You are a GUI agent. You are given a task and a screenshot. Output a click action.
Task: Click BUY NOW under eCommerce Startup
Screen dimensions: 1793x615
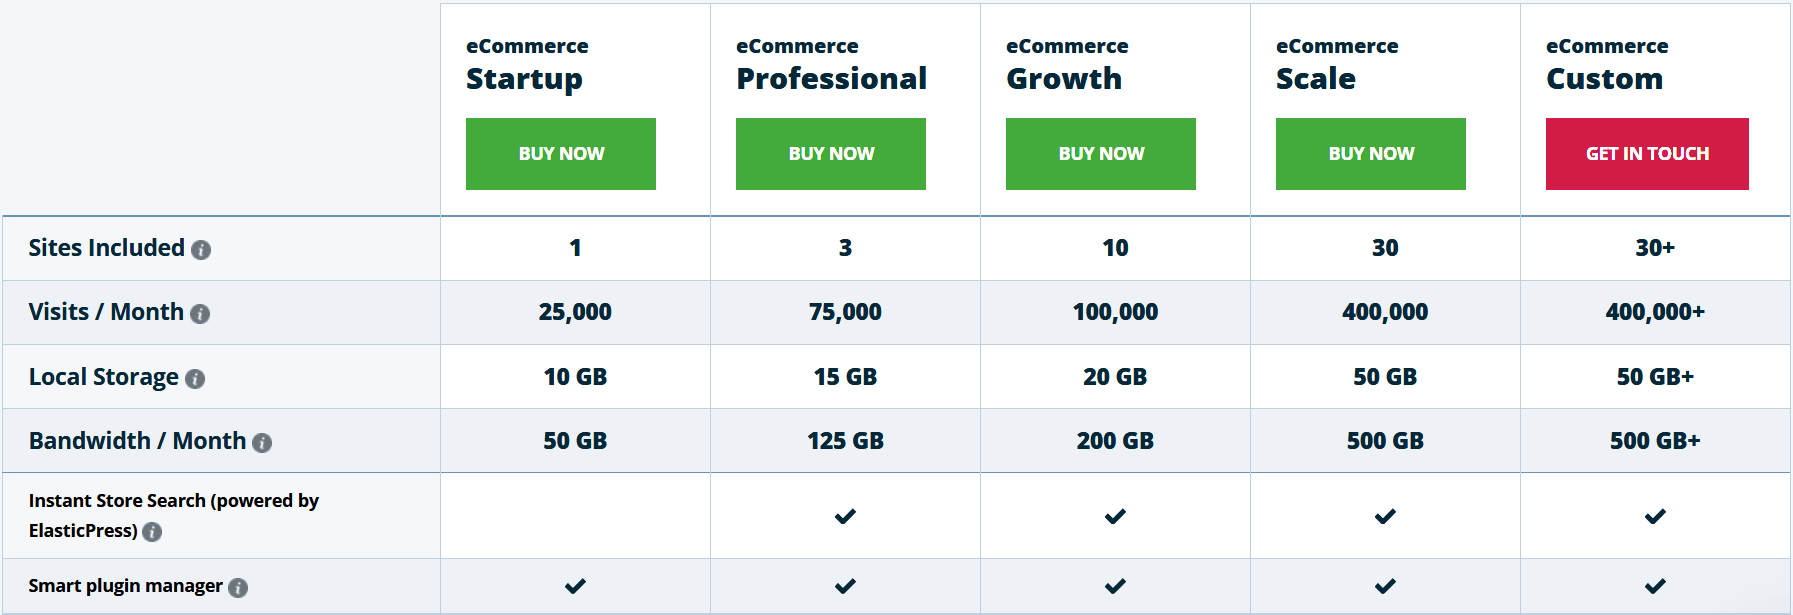pos(560,153)
